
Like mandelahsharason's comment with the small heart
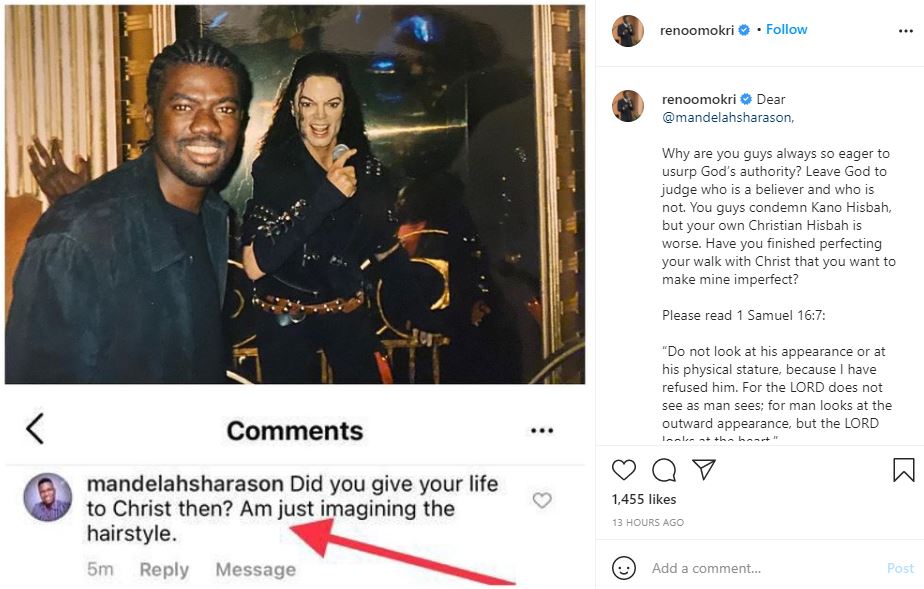pos(542,500)
